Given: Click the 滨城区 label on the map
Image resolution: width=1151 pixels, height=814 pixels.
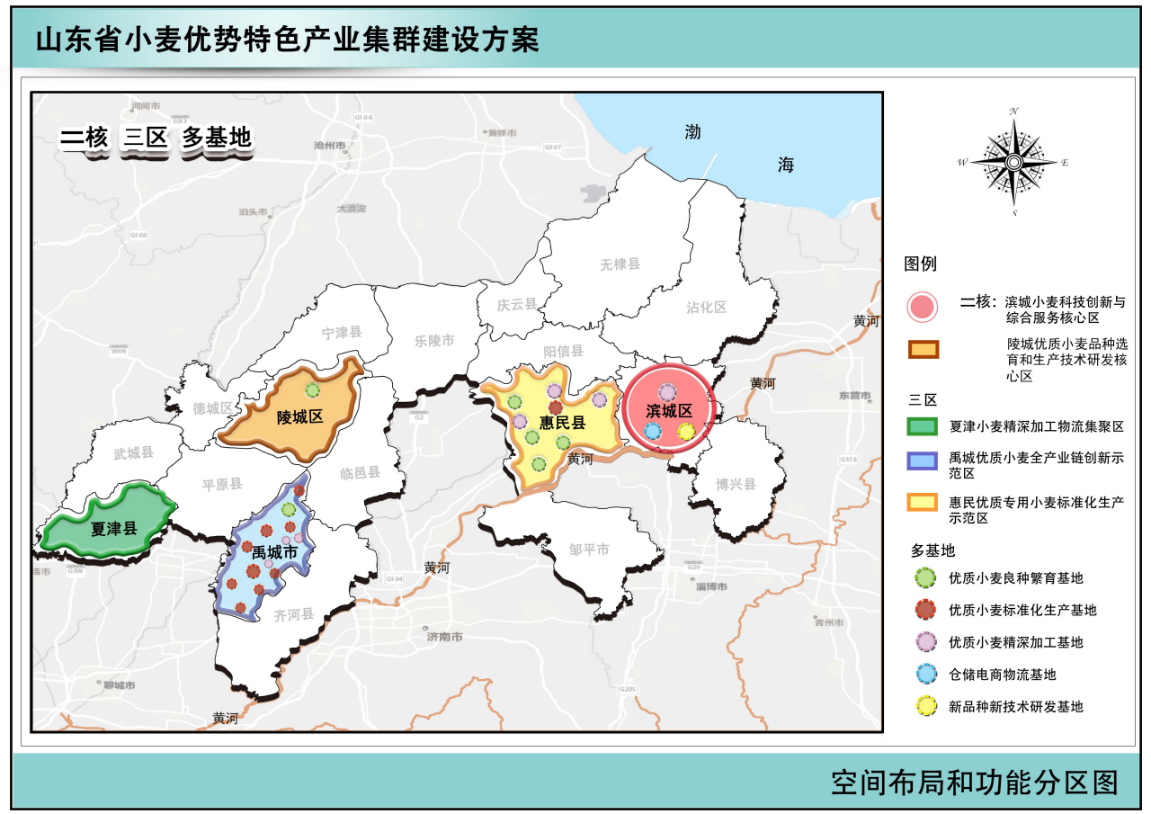Looking at the screenshot, I should click(x=669, y=411).
